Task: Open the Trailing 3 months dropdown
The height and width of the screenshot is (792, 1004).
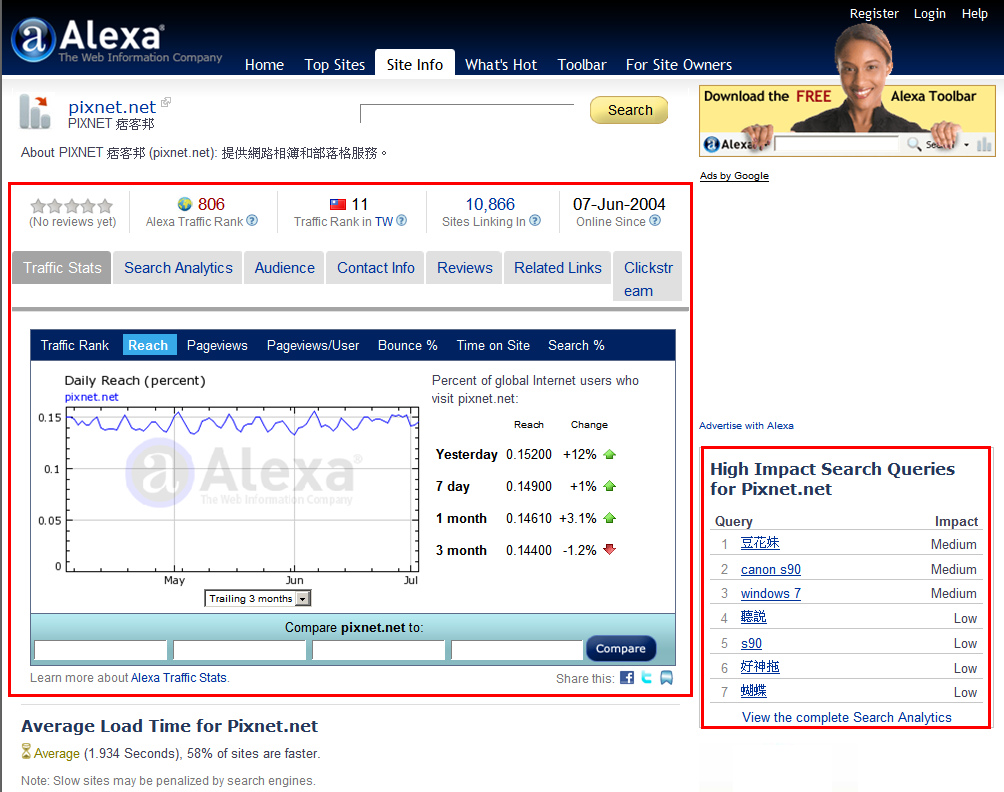Action: [257, 599]
